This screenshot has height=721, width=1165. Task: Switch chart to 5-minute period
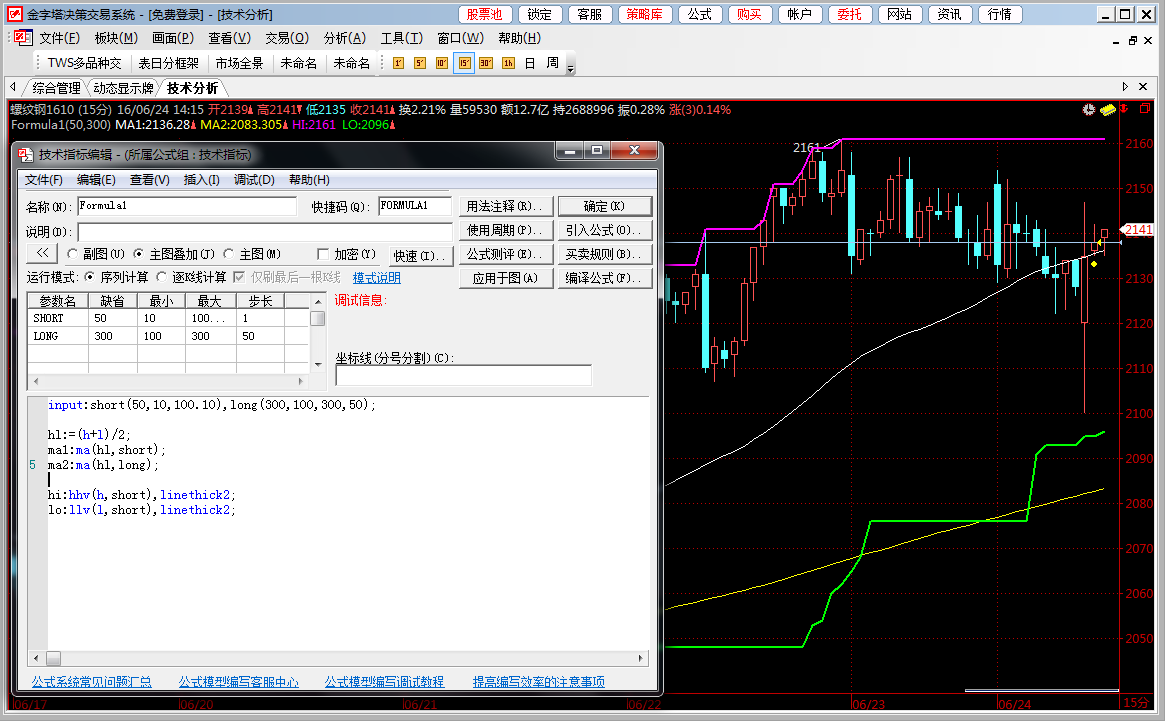[420, 63]
